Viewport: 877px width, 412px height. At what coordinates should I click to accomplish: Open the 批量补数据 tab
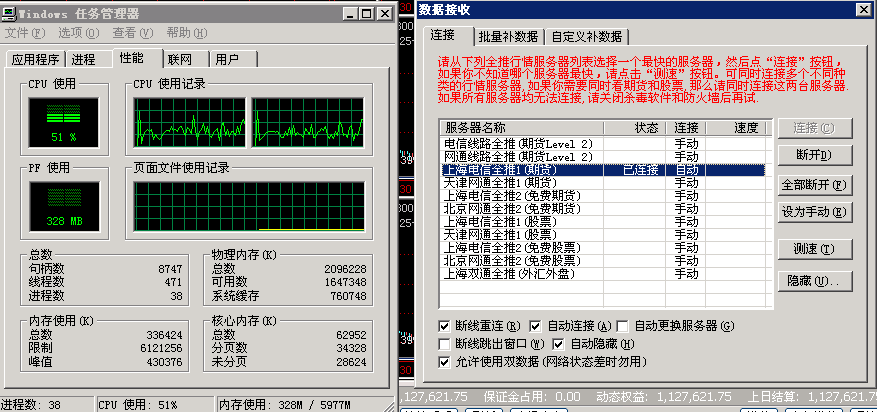pos(507,36)
